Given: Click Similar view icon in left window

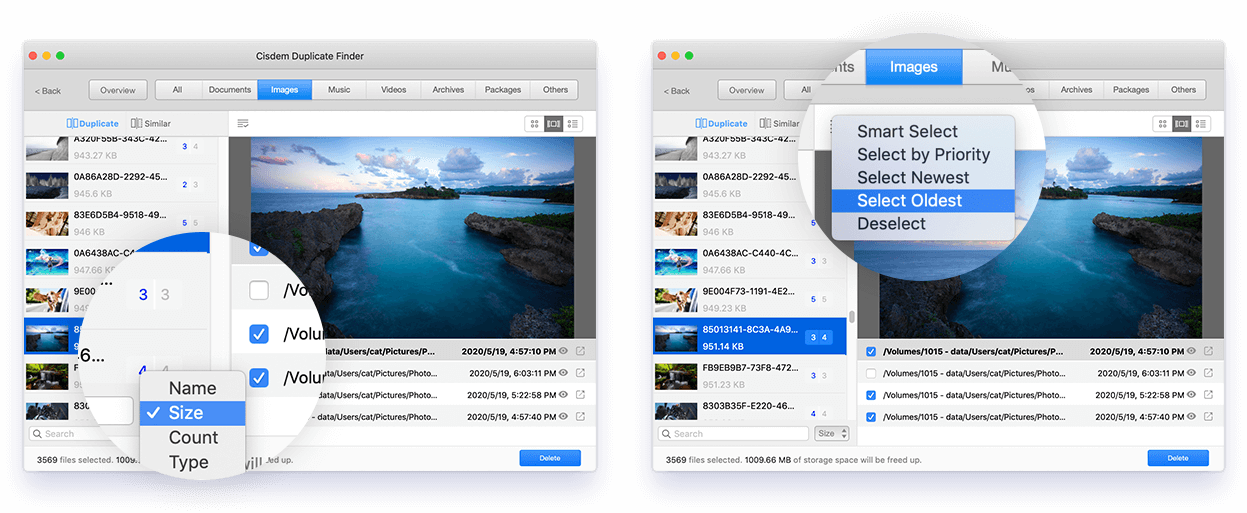Looking at the screenshot, I should 136,124.
